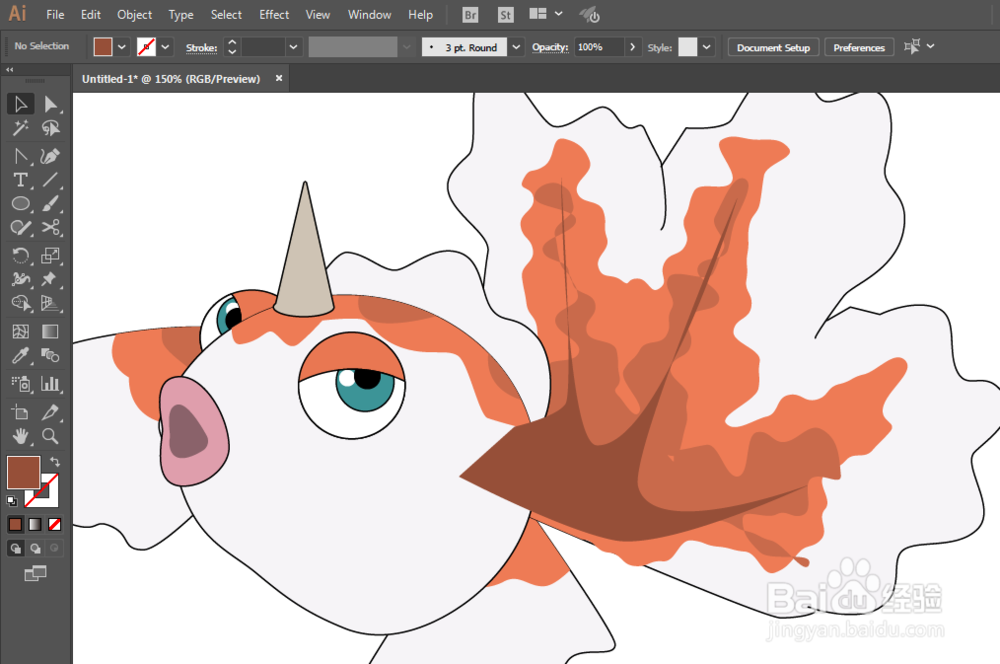Screen dimensions: 1000x664
Task: Open Adobe Stock (St) button
Action: tap(505, 15)
